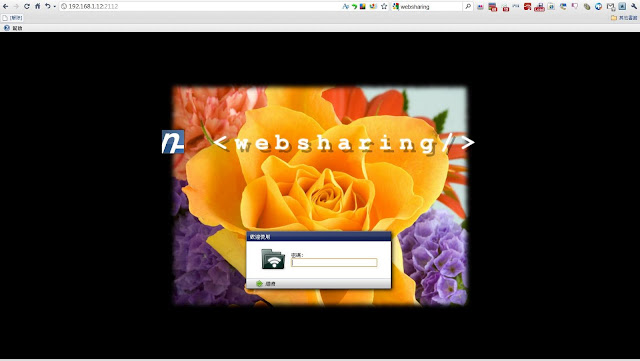Click the red square extension icon
The image size is (640, 361).
[x=527, y=7]
